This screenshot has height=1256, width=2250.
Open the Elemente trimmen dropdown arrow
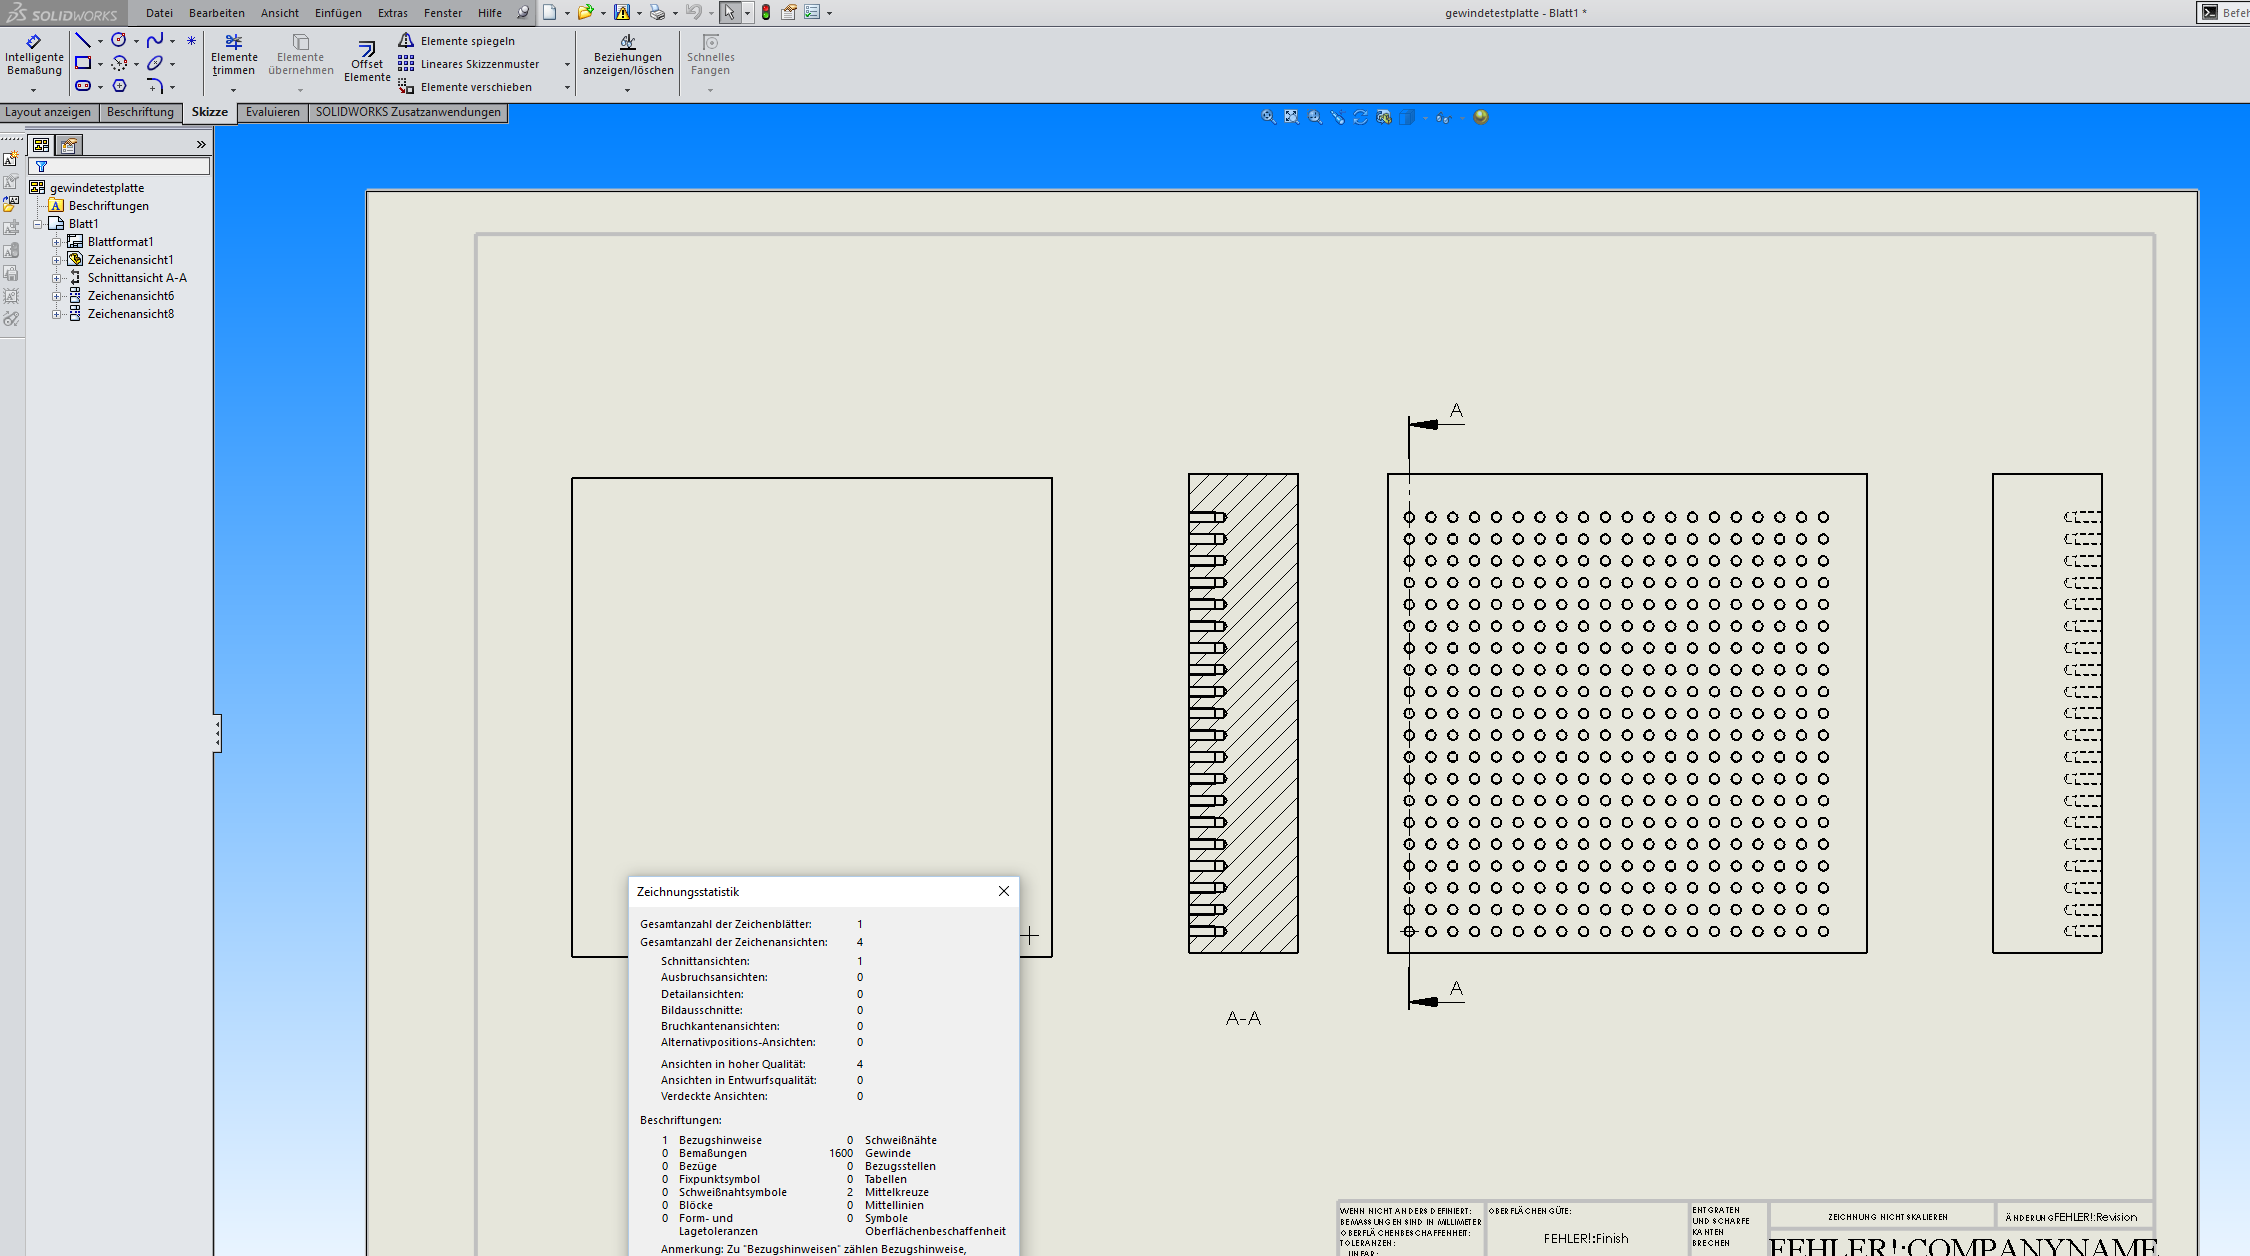[233, 90]
